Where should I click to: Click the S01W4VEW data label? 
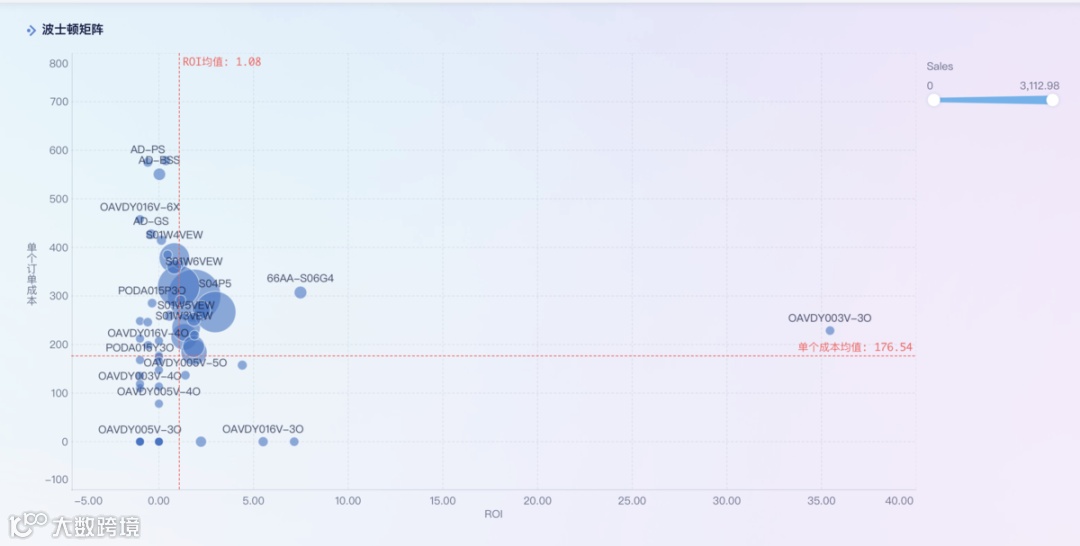174,235
